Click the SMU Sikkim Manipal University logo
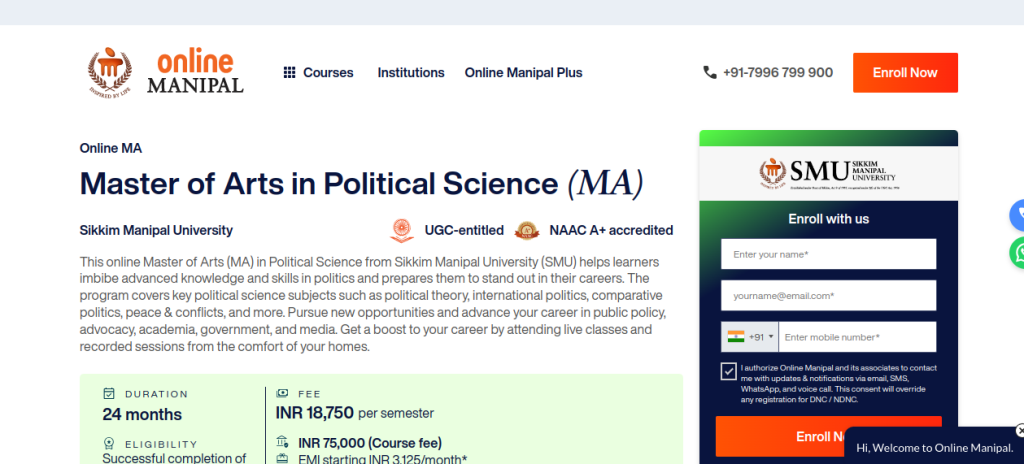 point(828,173)
